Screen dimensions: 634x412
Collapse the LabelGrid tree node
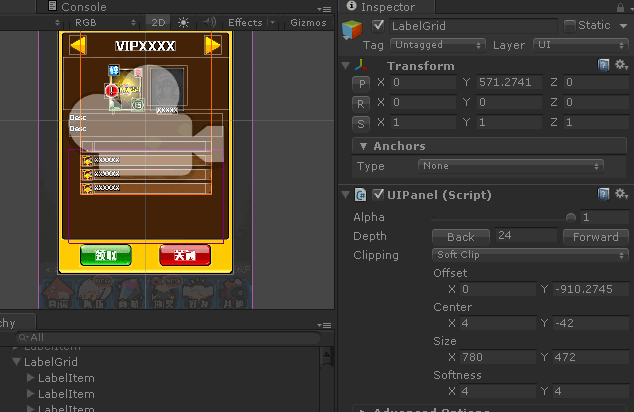(x=17, y=362)
